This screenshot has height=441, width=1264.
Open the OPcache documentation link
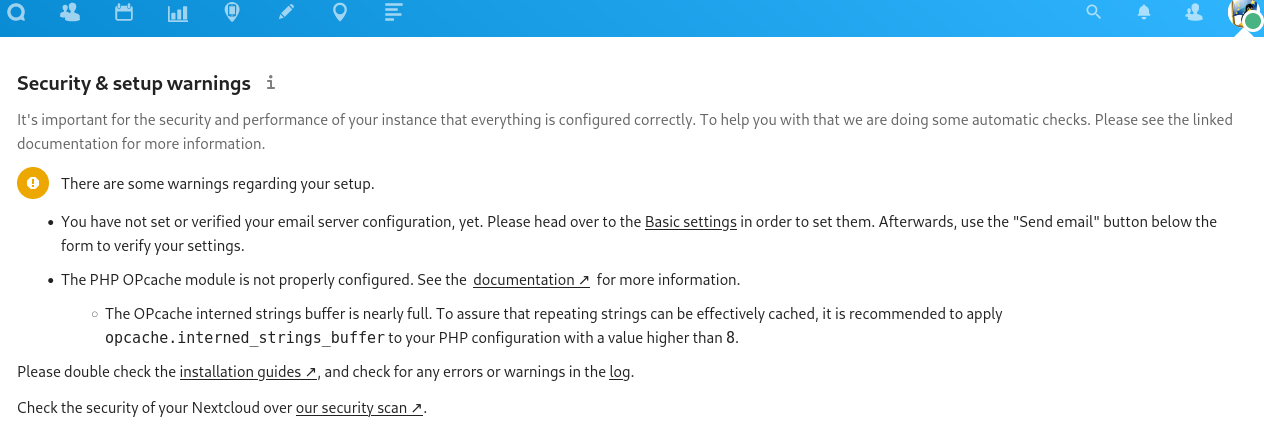click(531, 280)
